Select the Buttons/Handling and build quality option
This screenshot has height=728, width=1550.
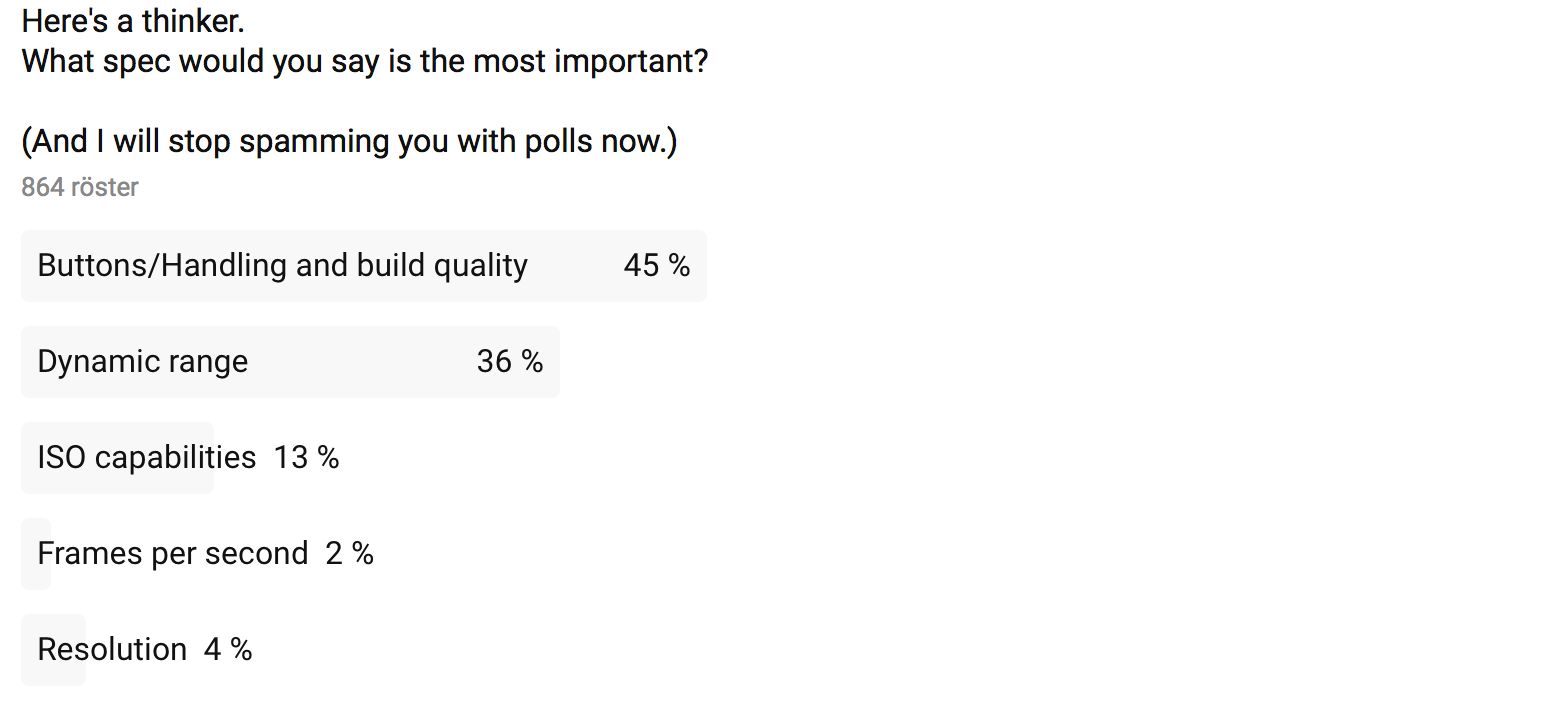(364, 266)
